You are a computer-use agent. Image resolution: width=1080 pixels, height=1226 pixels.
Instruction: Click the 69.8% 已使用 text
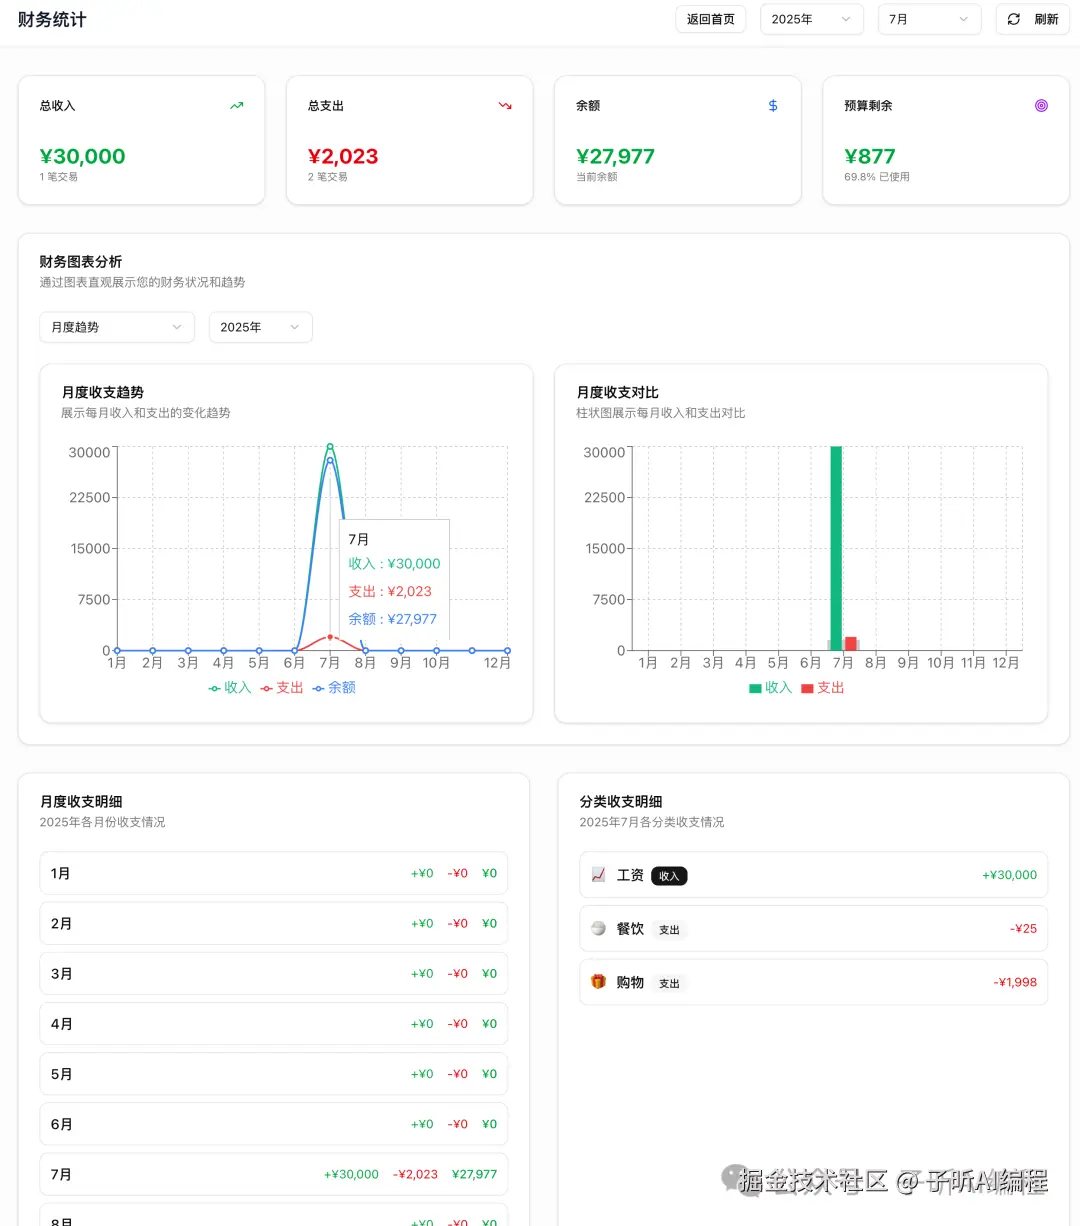click(x=877, y=177)
